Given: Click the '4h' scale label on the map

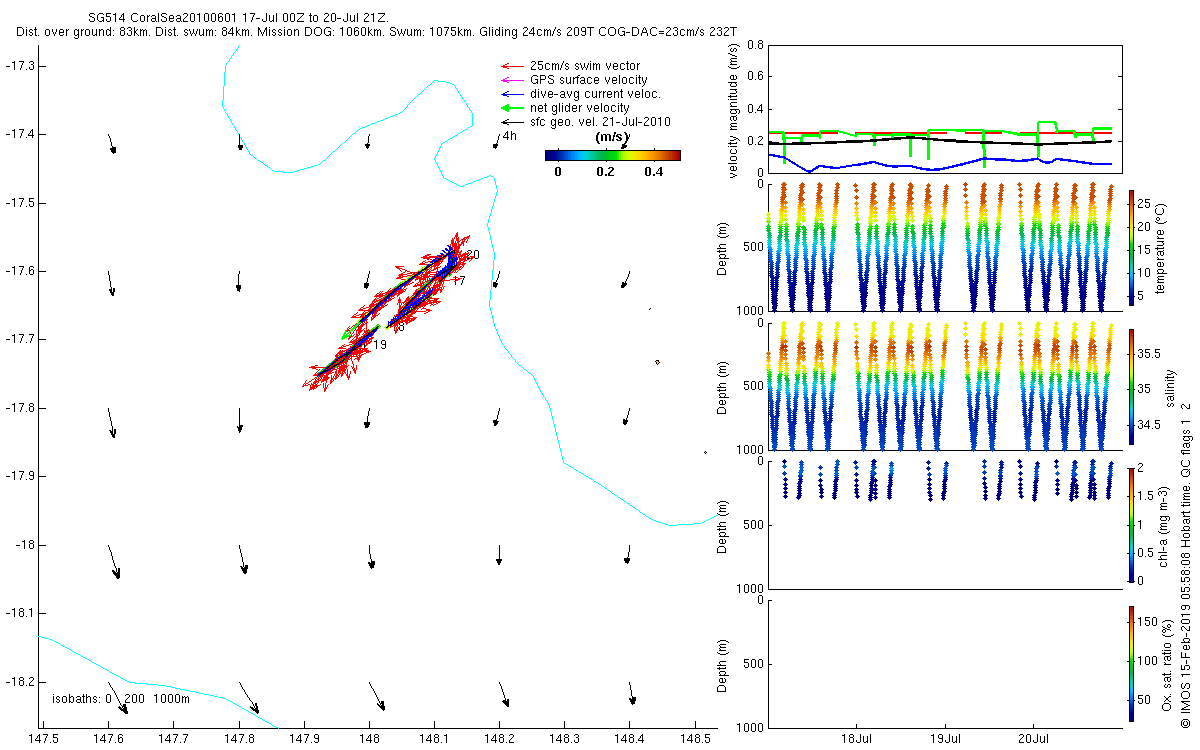Looking at the screenshot, I should (x=510, y=136).
